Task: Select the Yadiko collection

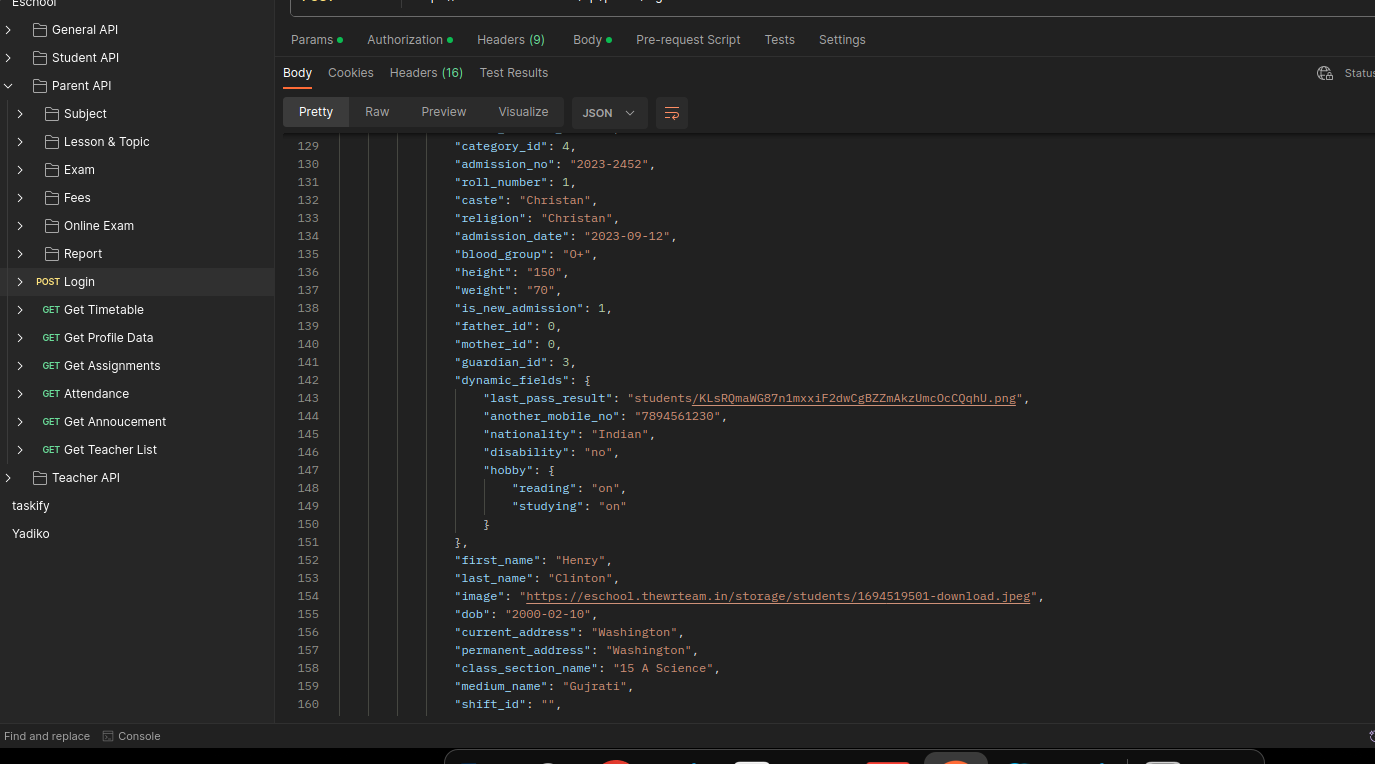Action: 31,534
